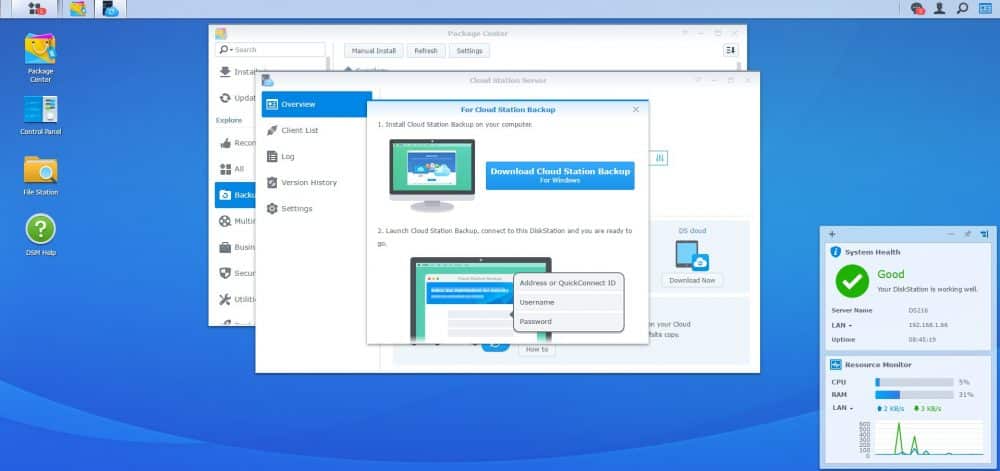
Task: Select Recommended category thumbs-up icon
Action: (225, 143)
